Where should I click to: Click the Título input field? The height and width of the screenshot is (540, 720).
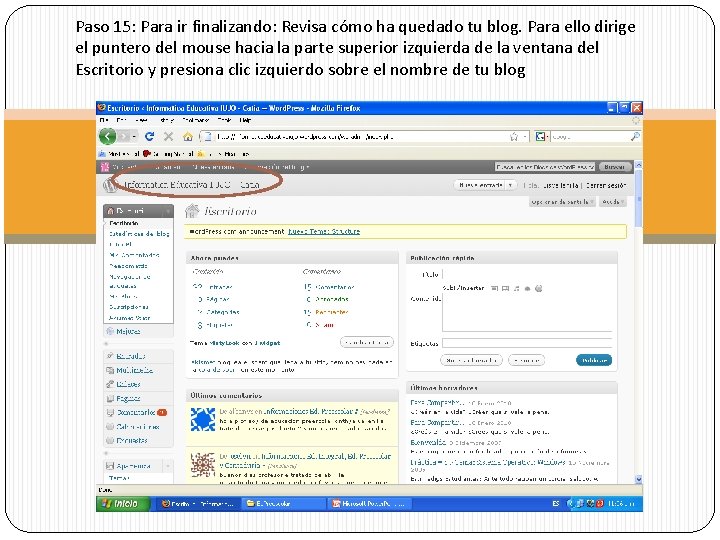pyautogui.click(x=527, y=275)
